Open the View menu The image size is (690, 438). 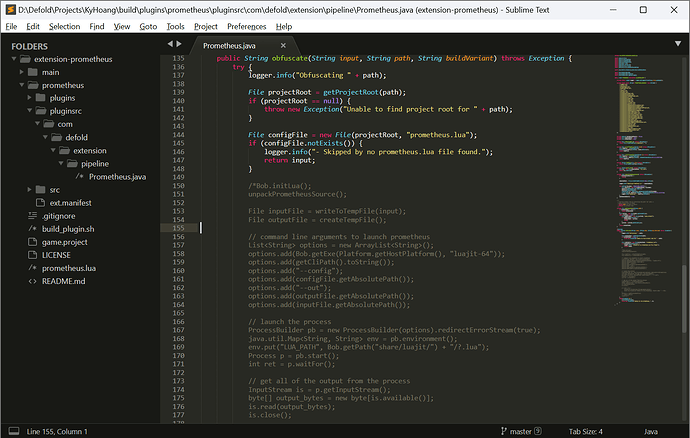pyautogui.click(x=122, y=26)
